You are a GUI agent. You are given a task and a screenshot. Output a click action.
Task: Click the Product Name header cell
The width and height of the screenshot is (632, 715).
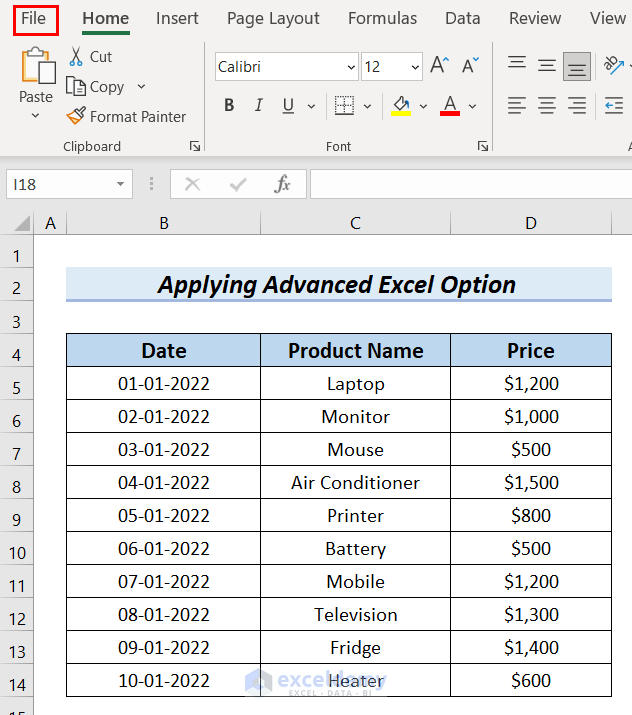coord(355,350)
